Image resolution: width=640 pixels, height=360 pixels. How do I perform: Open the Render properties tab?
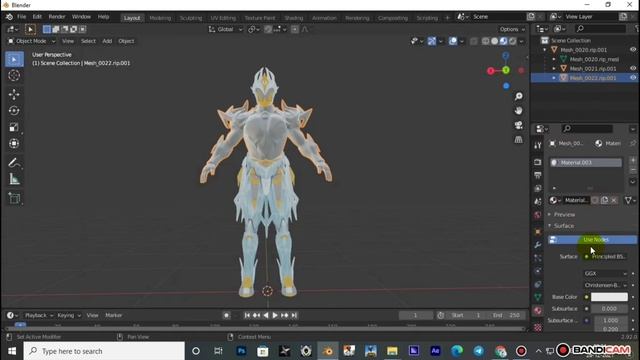[x=538, y=162]
